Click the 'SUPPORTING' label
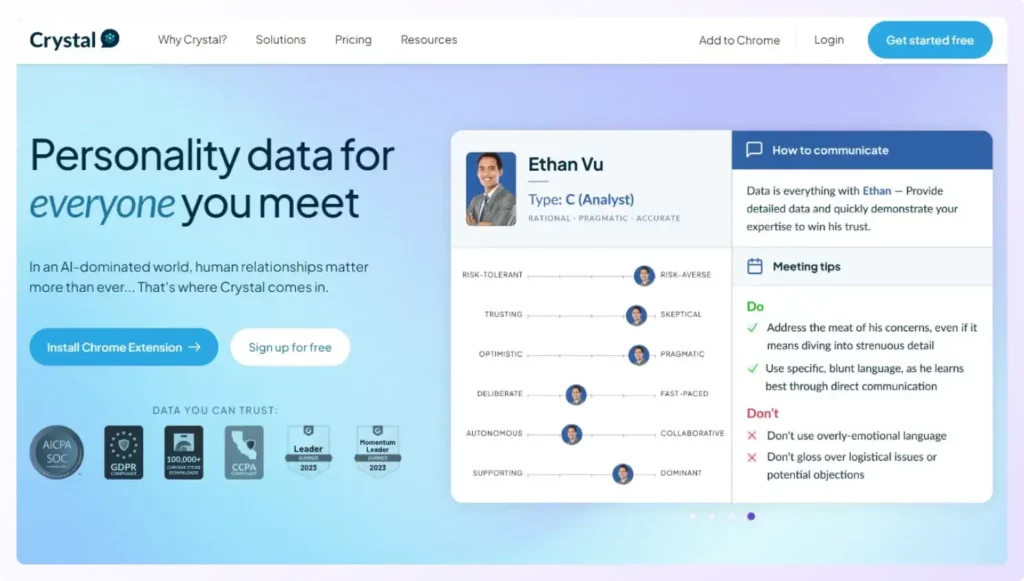 coord(498,473)
